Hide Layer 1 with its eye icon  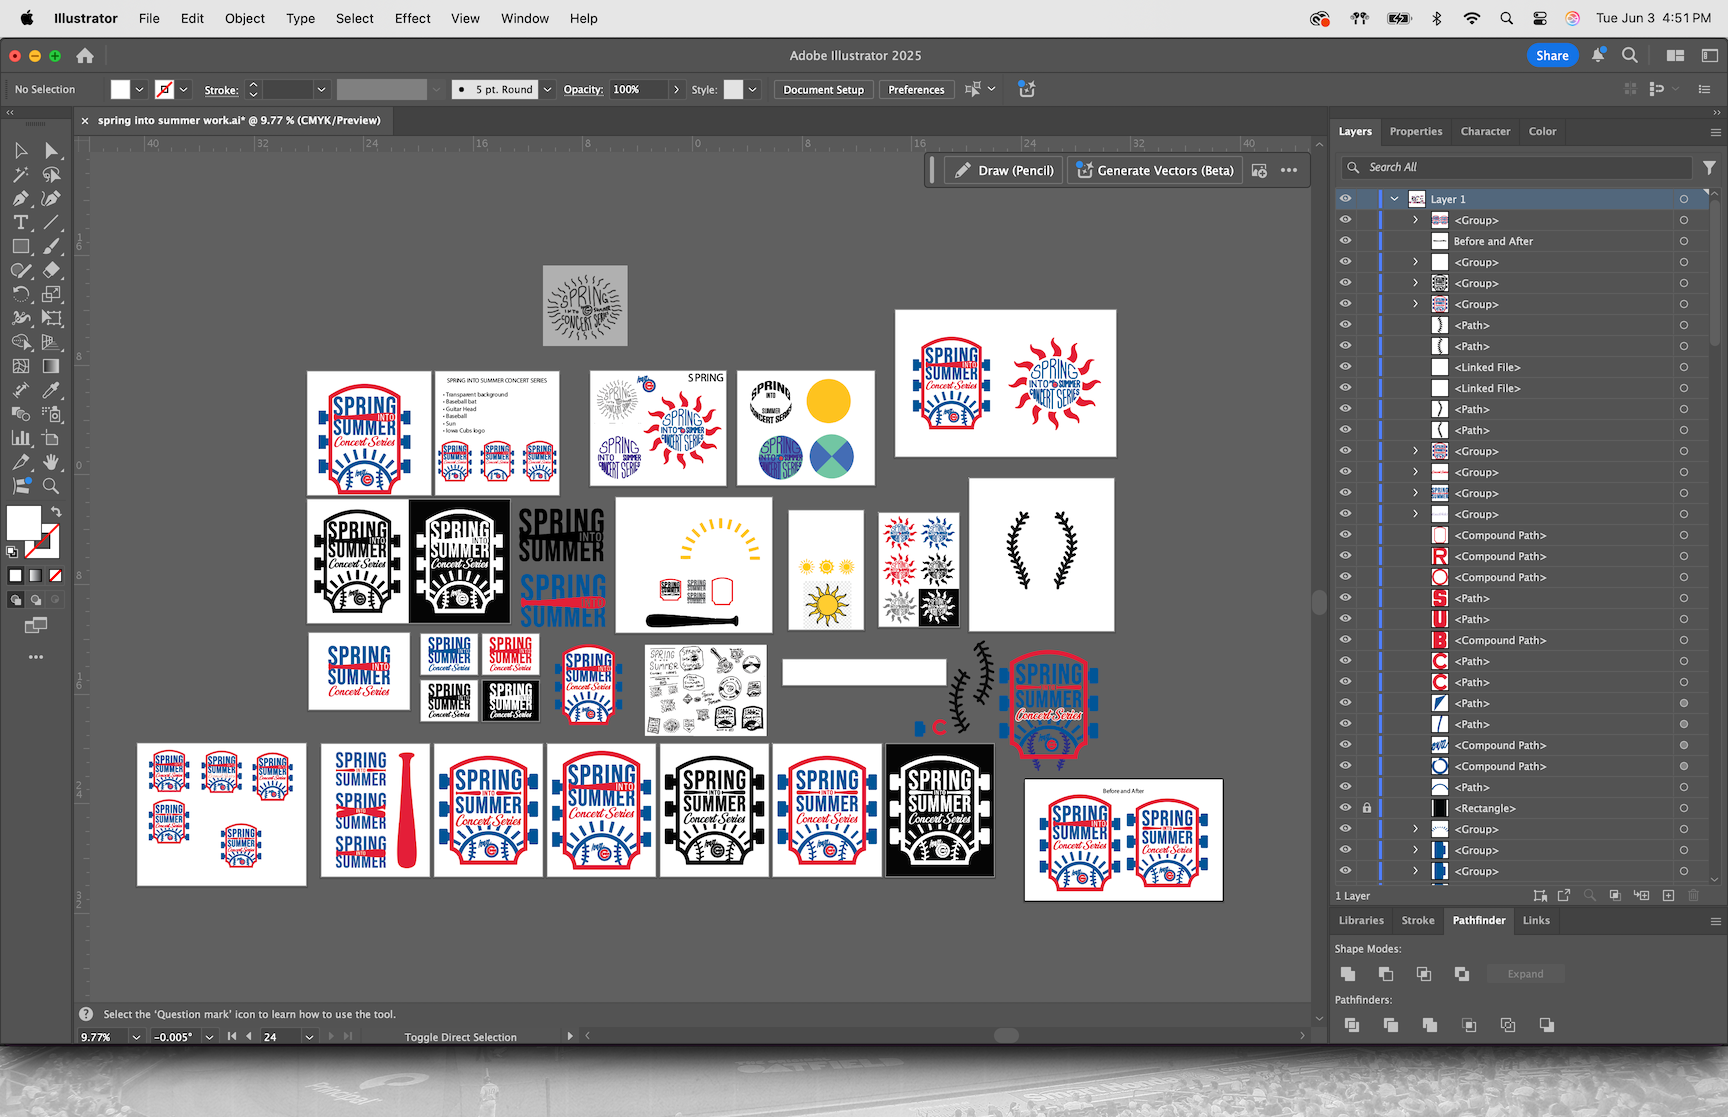coord(1345,199)
